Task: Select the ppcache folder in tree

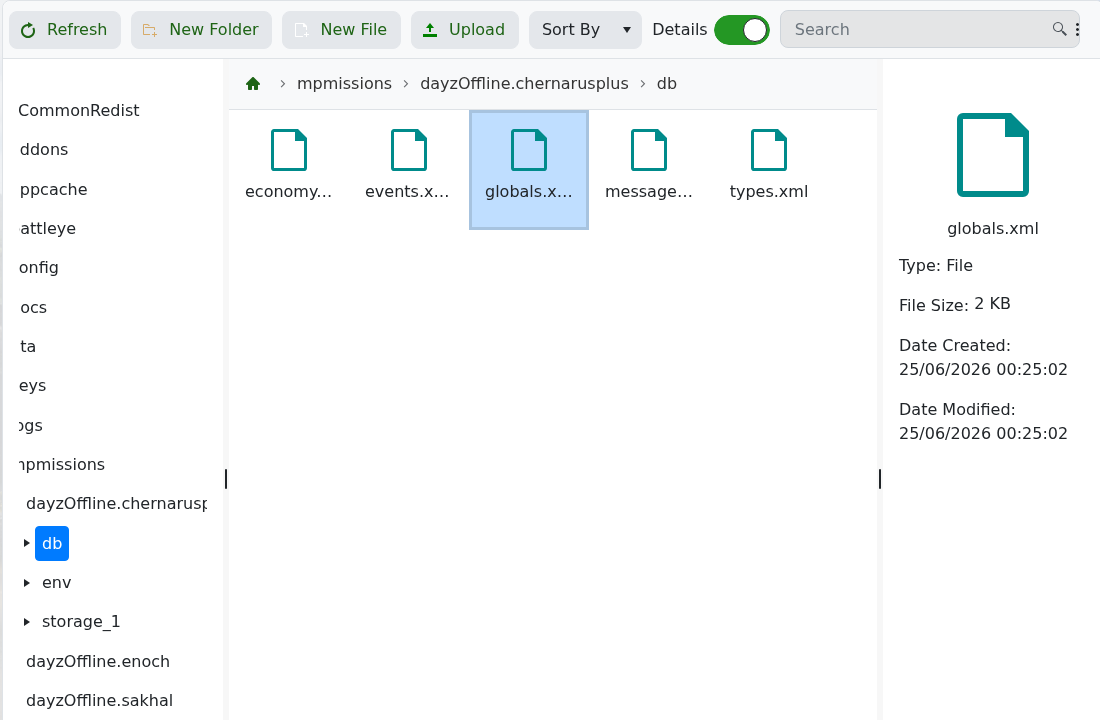Action: point(53,189)
